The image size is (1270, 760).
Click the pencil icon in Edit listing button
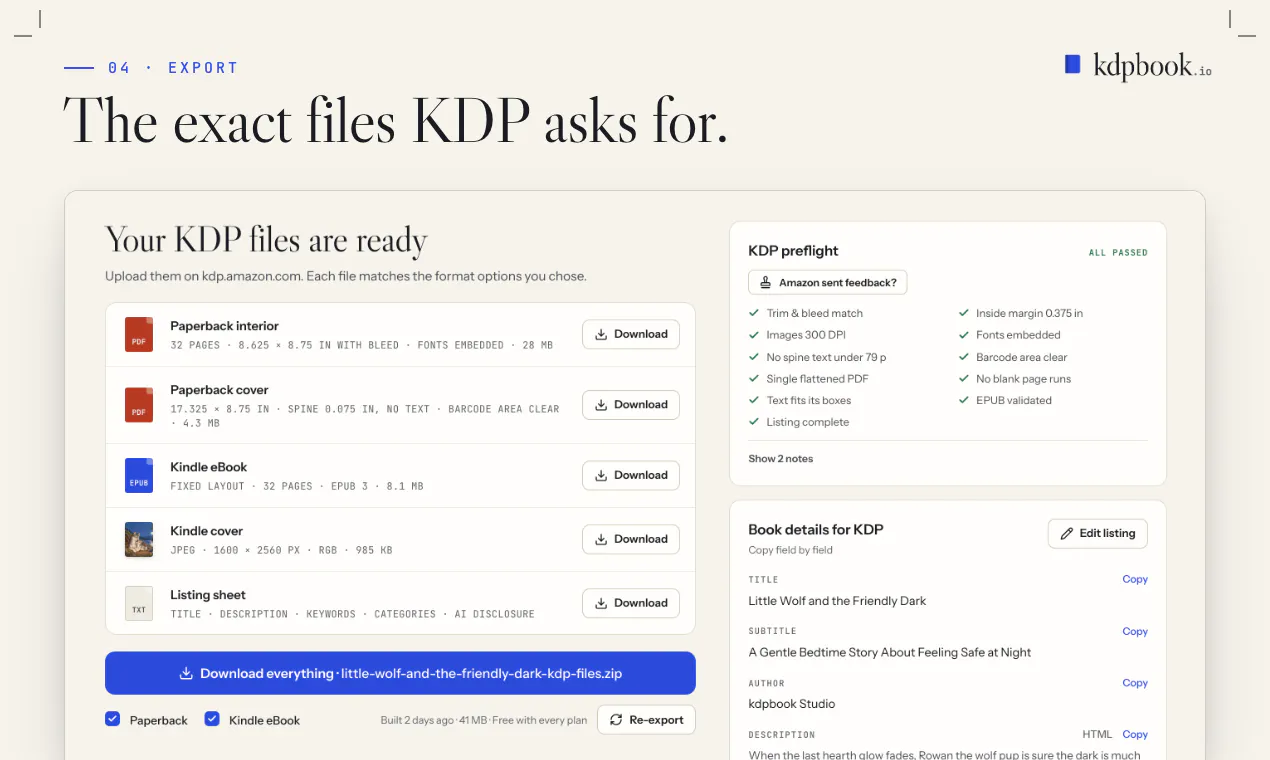click(x=1067, y=533)
